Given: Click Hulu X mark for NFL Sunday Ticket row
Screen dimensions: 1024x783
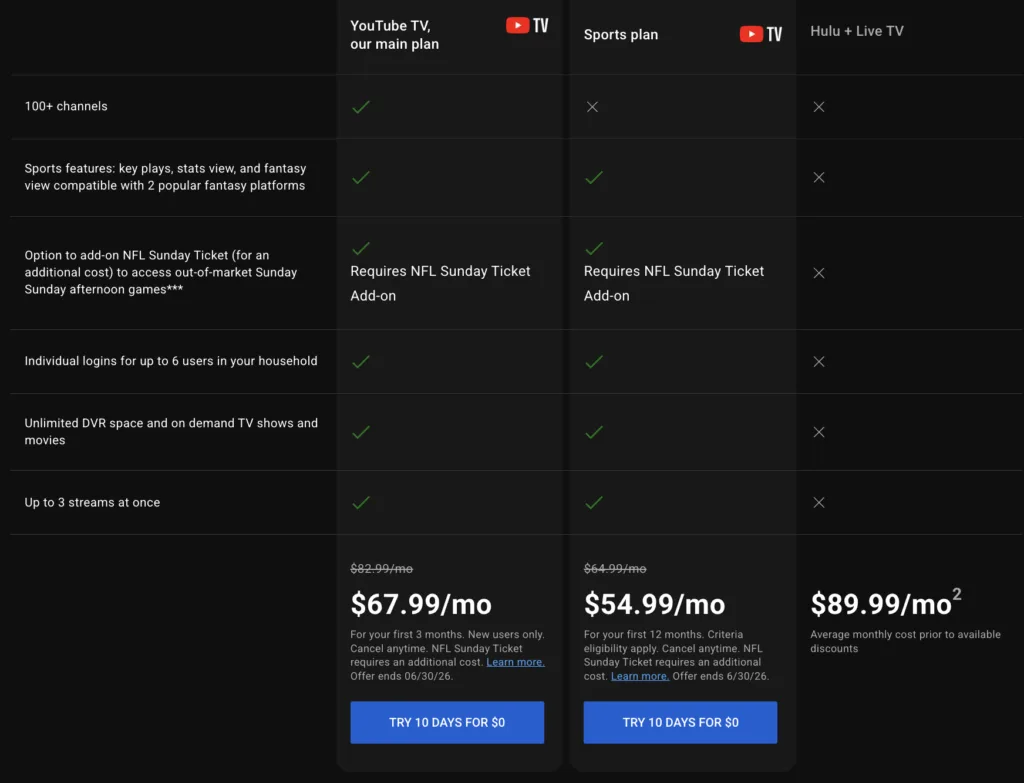Looking at the screenshot, I should tap(819, 273).
